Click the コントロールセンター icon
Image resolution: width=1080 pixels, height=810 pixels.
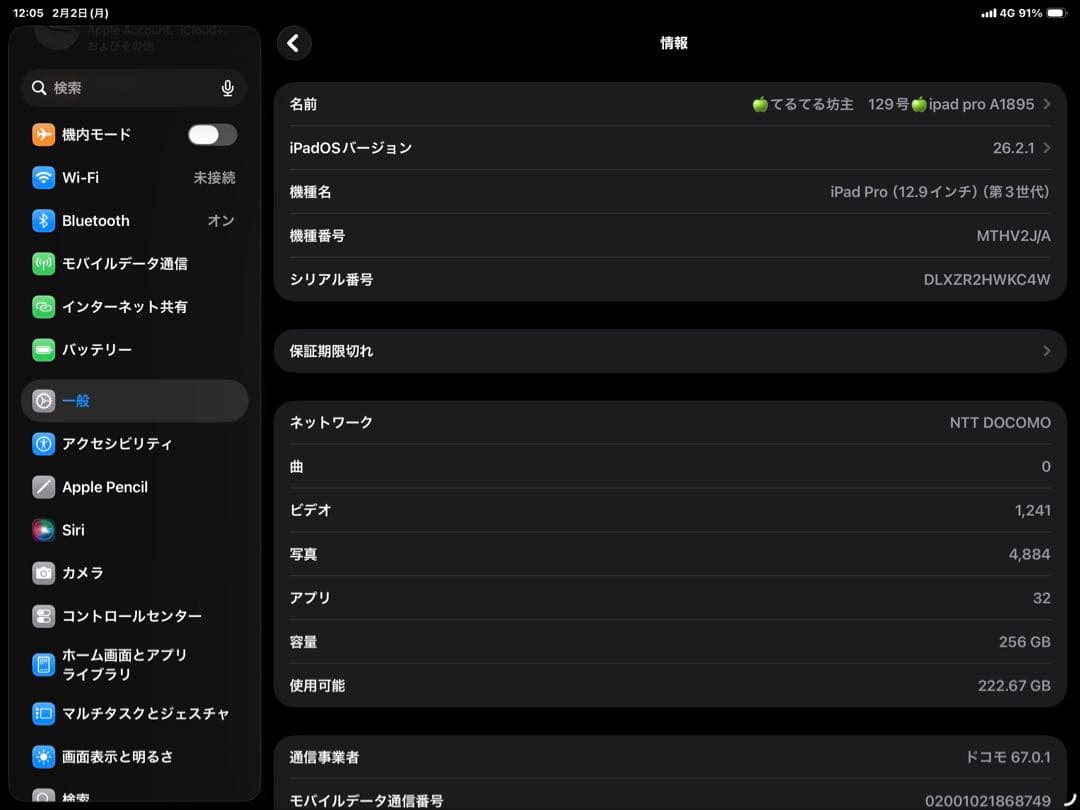point(44,616)
